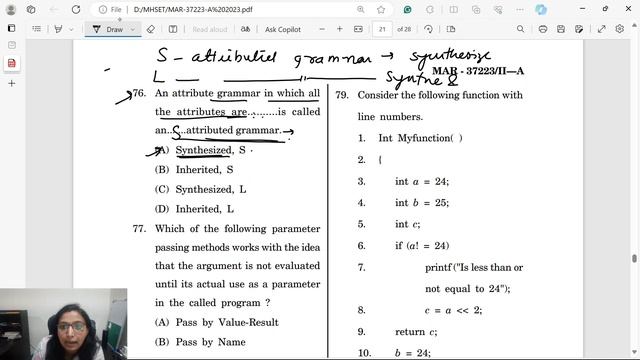Select the Highlight tool
Screen dimensions: 640x360
click(x=58, y=29)
